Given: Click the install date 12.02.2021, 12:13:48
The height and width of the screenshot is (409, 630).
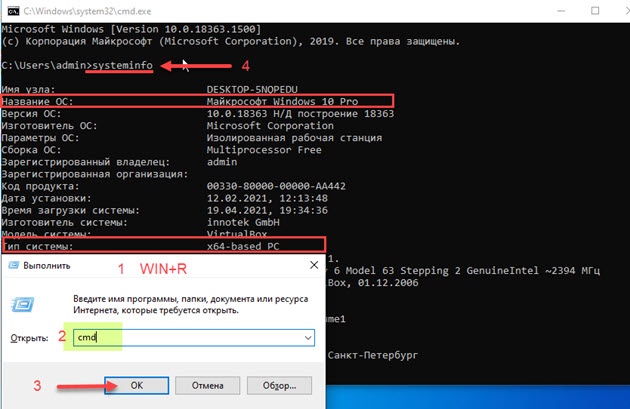Looking at the screenshot, I should pyautogui.click(x=267, y=198).
